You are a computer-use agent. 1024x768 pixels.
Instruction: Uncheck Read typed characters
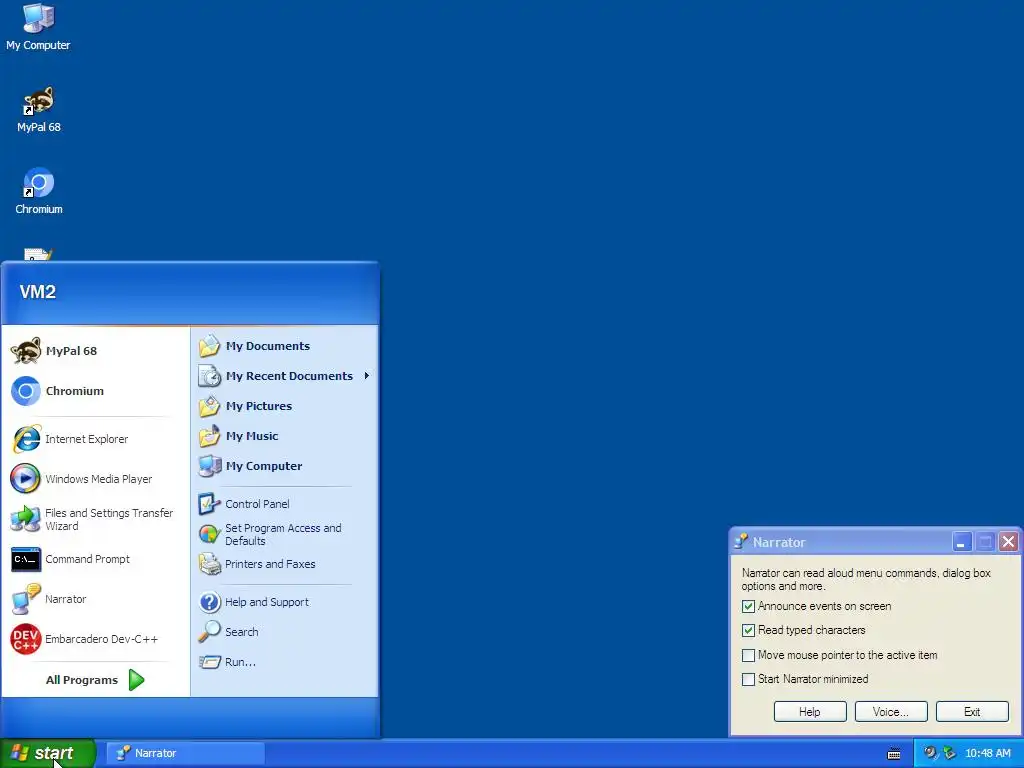click(748, 631)
